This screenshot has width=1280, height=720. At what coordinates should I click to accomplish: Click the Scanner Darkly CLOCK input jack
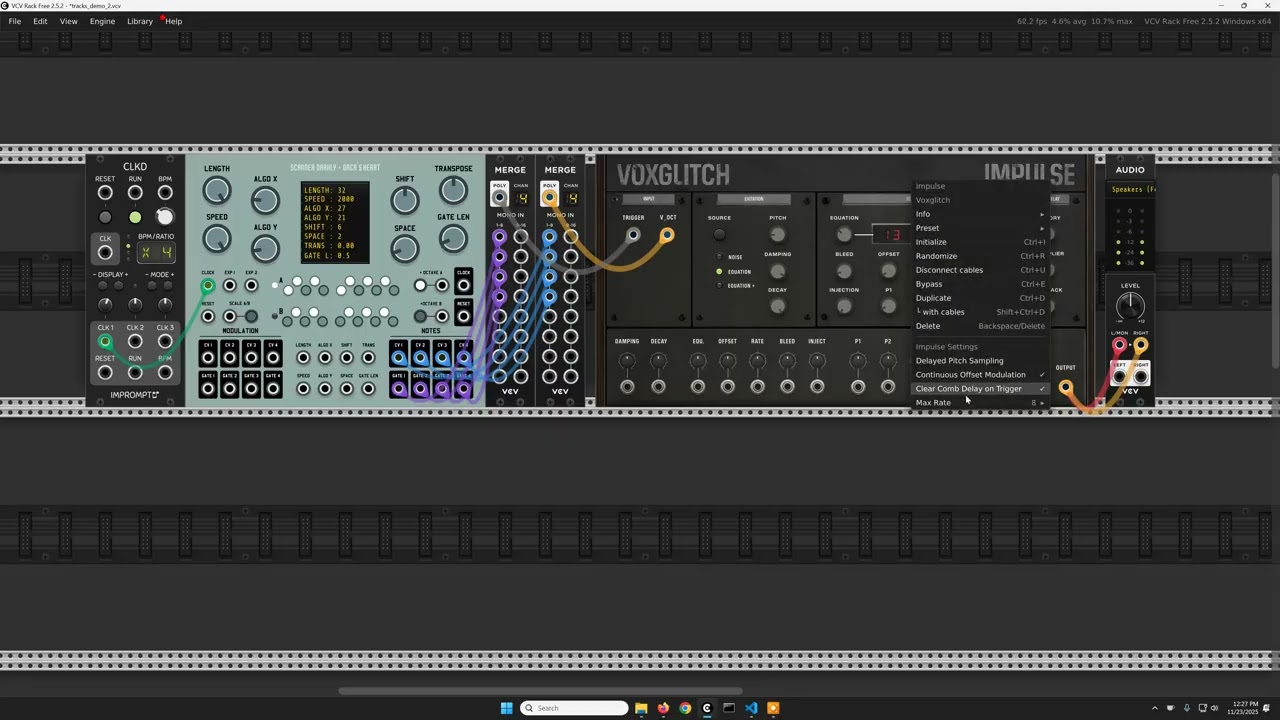(208, 286)
